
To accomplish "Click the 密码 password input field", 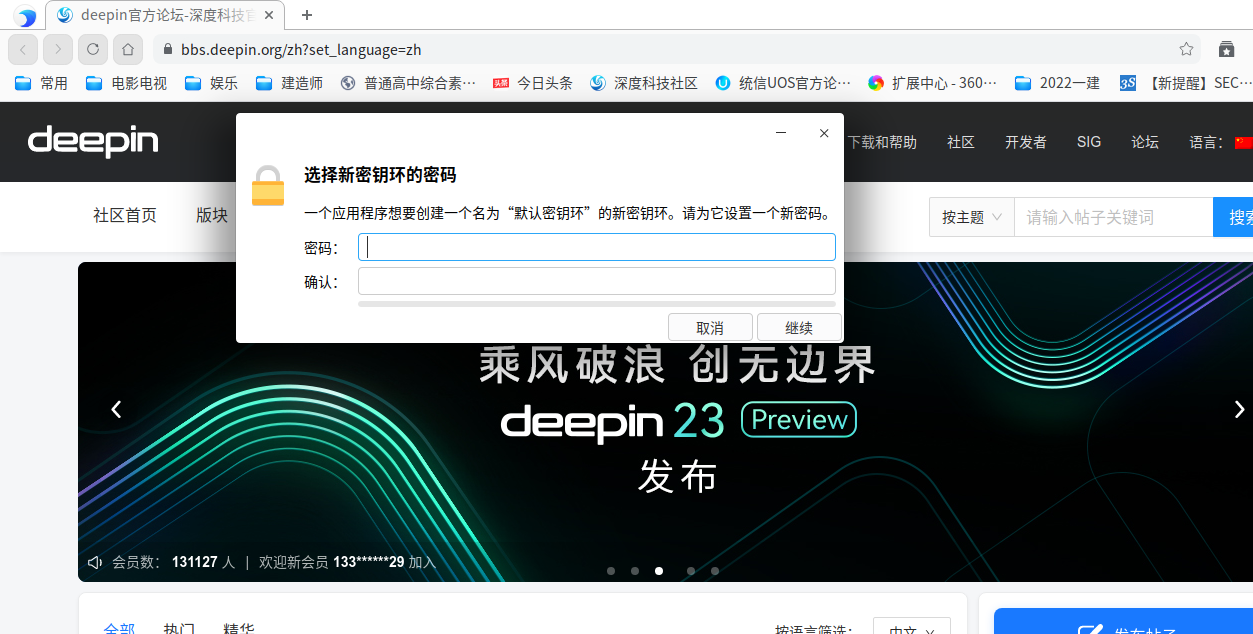I will 597,246.
